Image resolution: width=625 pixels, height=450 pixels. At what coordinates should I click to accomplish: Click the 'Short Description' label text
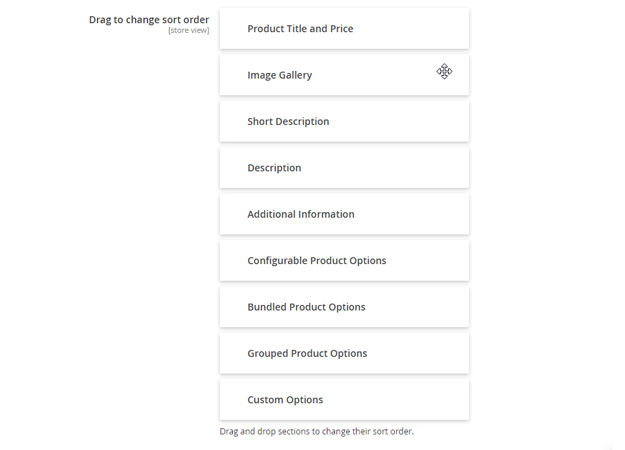288,122
